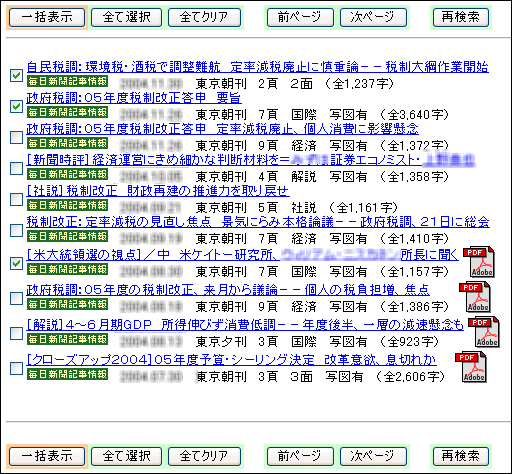The height and width of the screenshot is (474, 512).
Task: Click bottom 再検索 button
Action: coord(461,456)
